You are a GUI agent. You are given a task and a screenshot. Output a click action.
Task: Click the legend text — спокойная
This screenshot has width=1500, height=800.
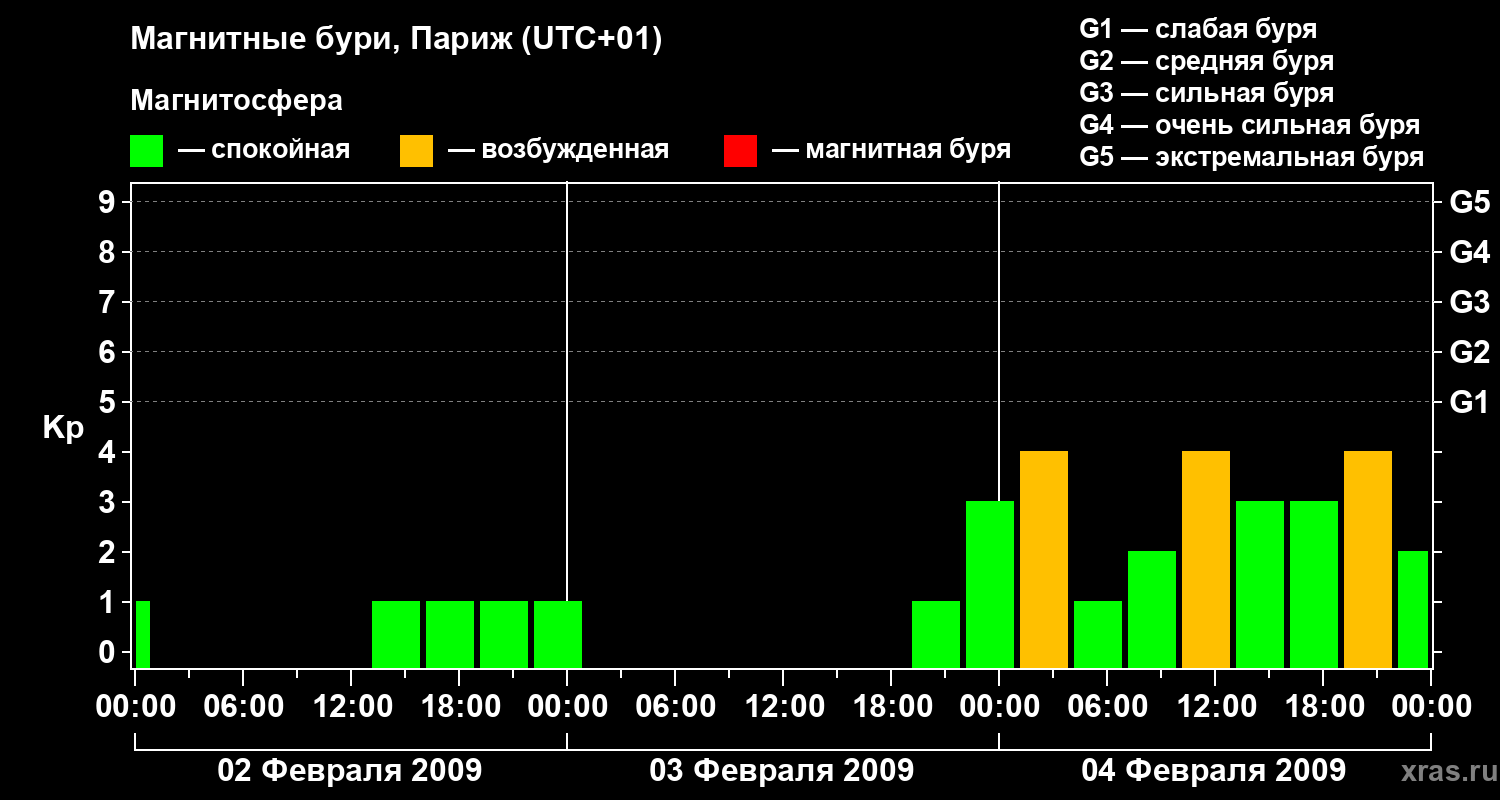tap(264, 150)
